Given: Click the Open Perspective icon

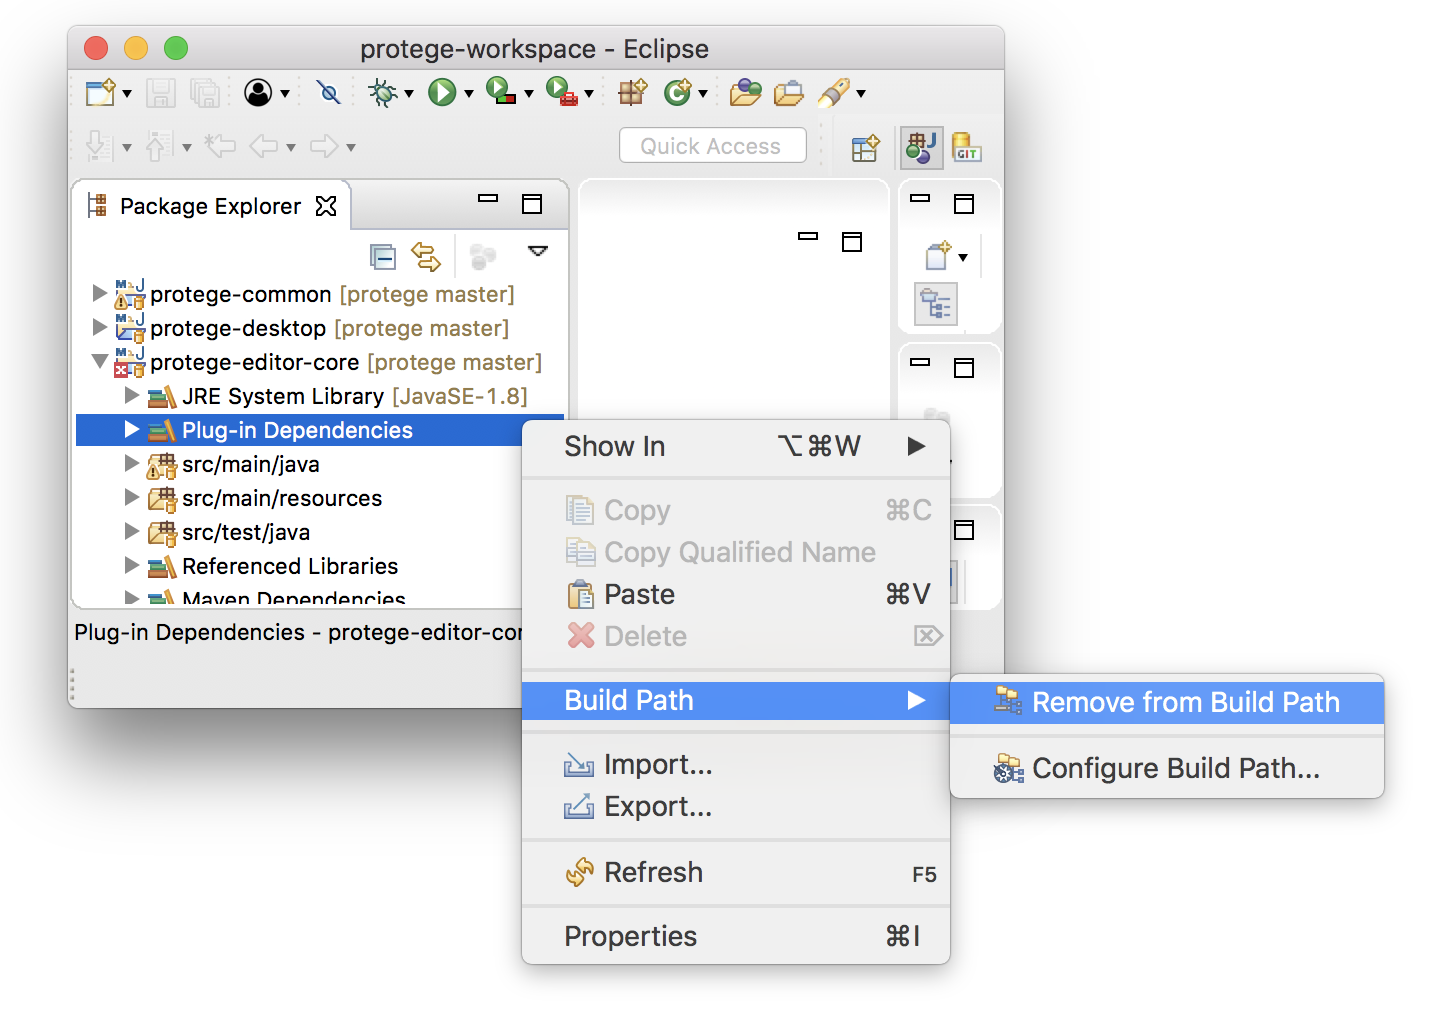Looking at the screenshot, I should pos(865,148).
